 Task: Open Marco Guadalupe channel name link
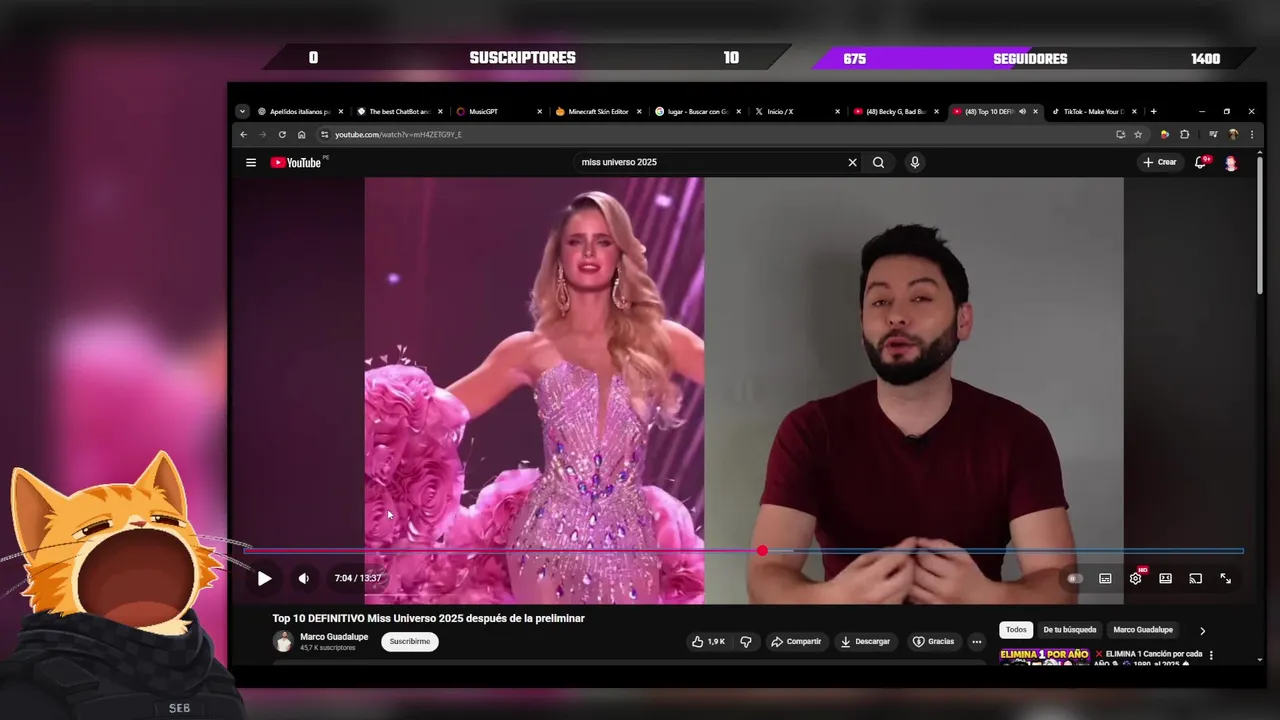point(334,637)
